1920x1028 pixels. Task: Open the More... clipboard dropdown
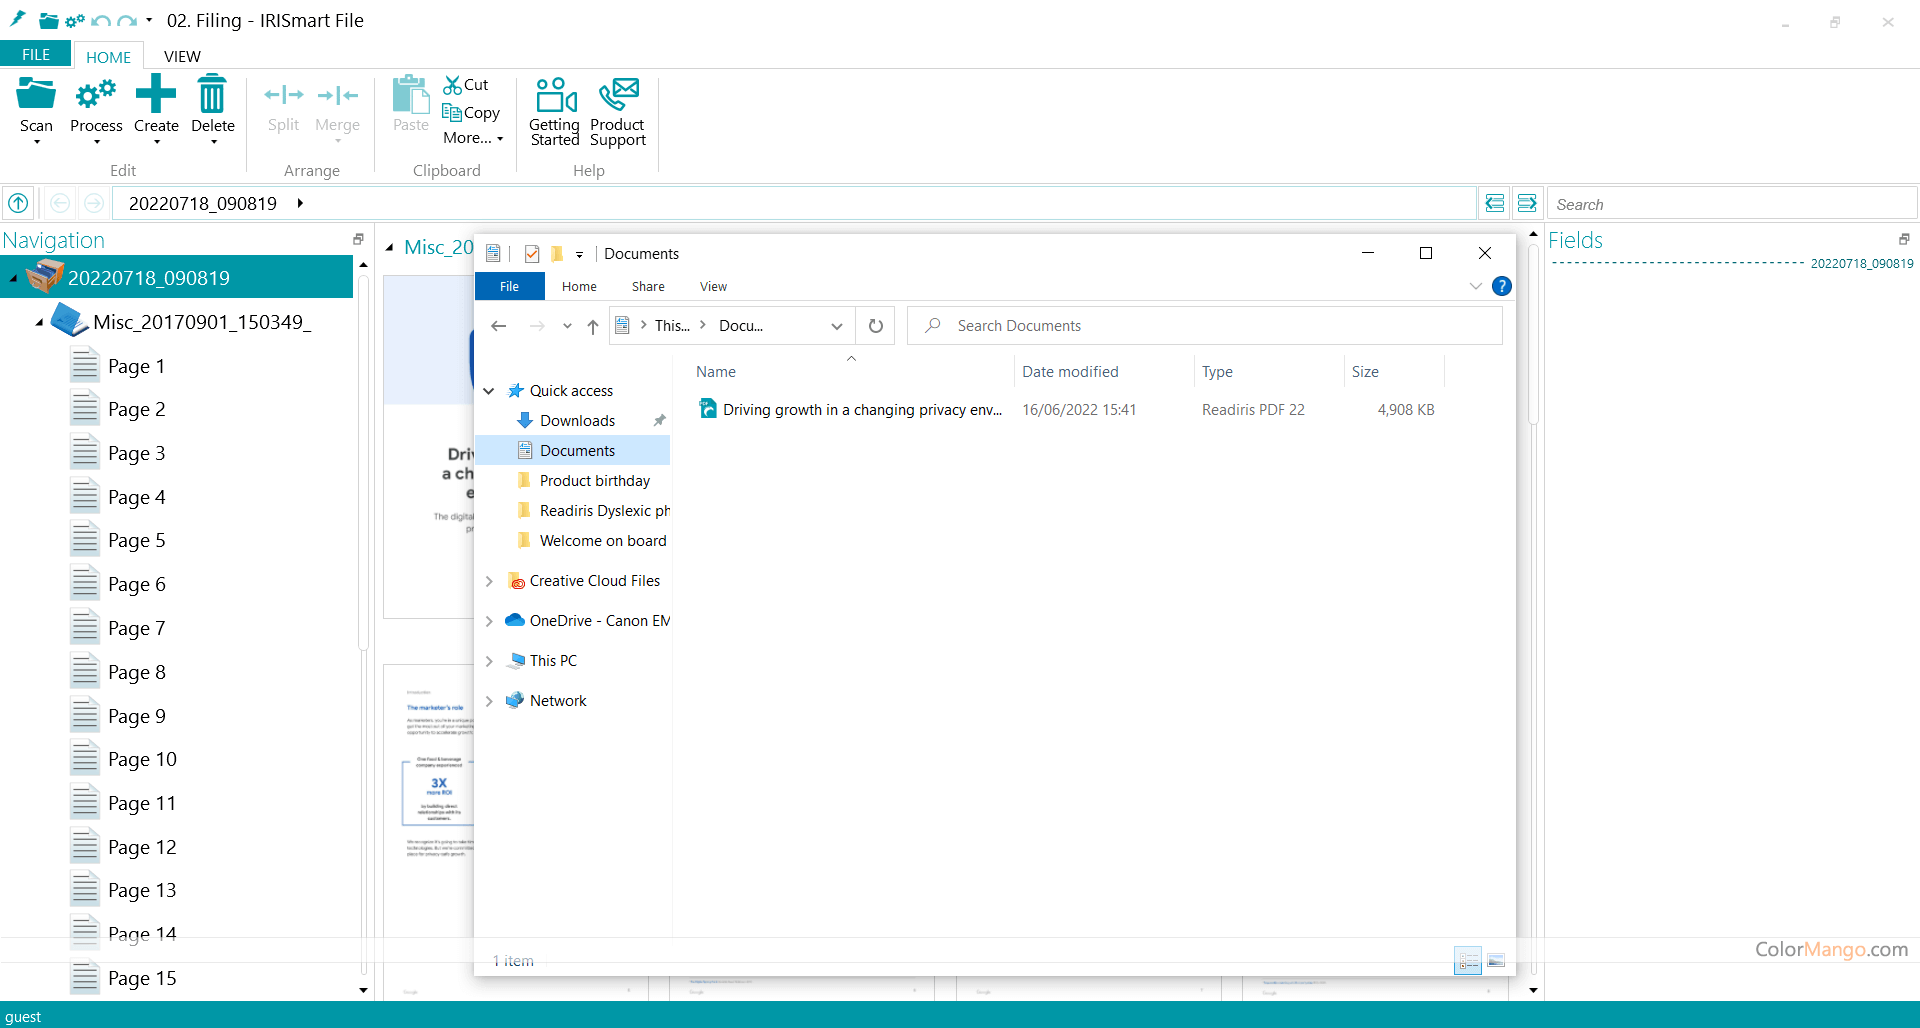pos(473,138)
